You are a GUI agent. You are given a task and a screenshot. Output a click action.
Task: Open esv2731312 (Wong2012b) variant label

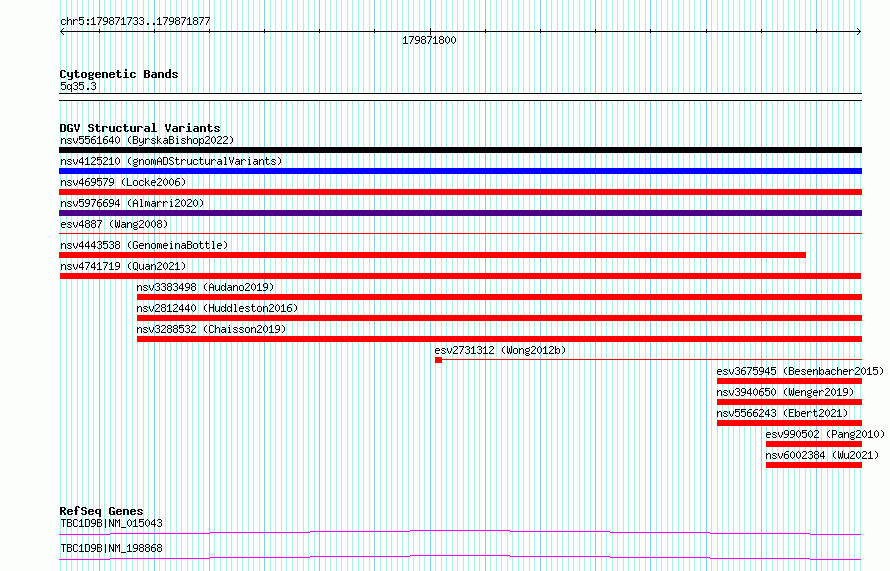coord(501,350)
